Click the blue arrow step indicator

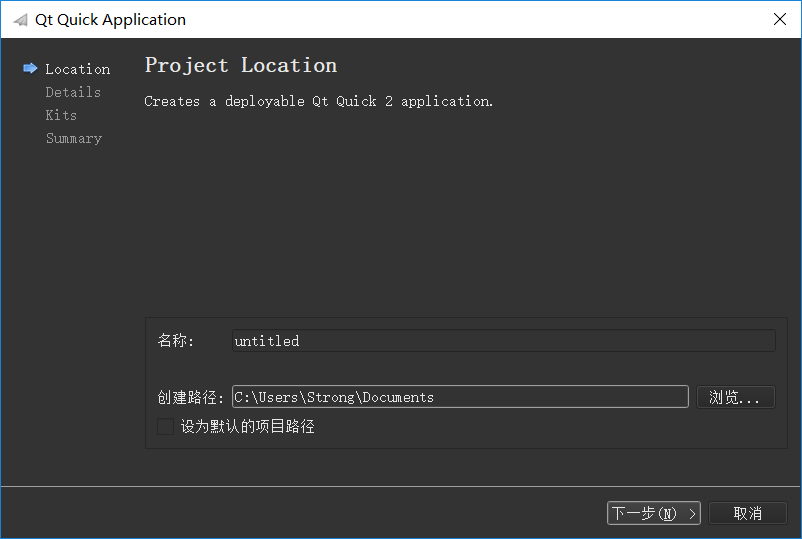click(x=30, y=68)
